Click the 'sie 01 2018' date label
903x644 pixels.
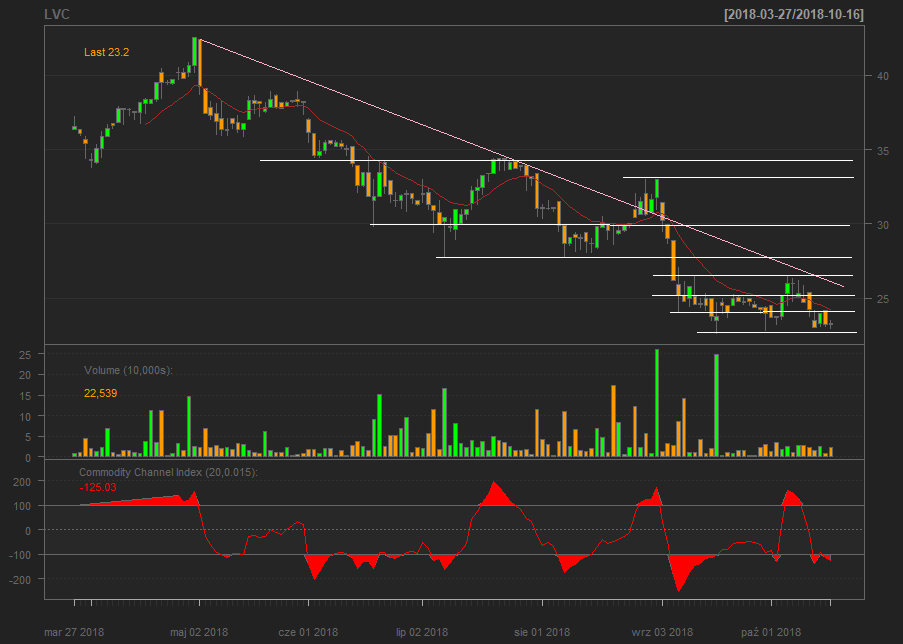(542, 632)
